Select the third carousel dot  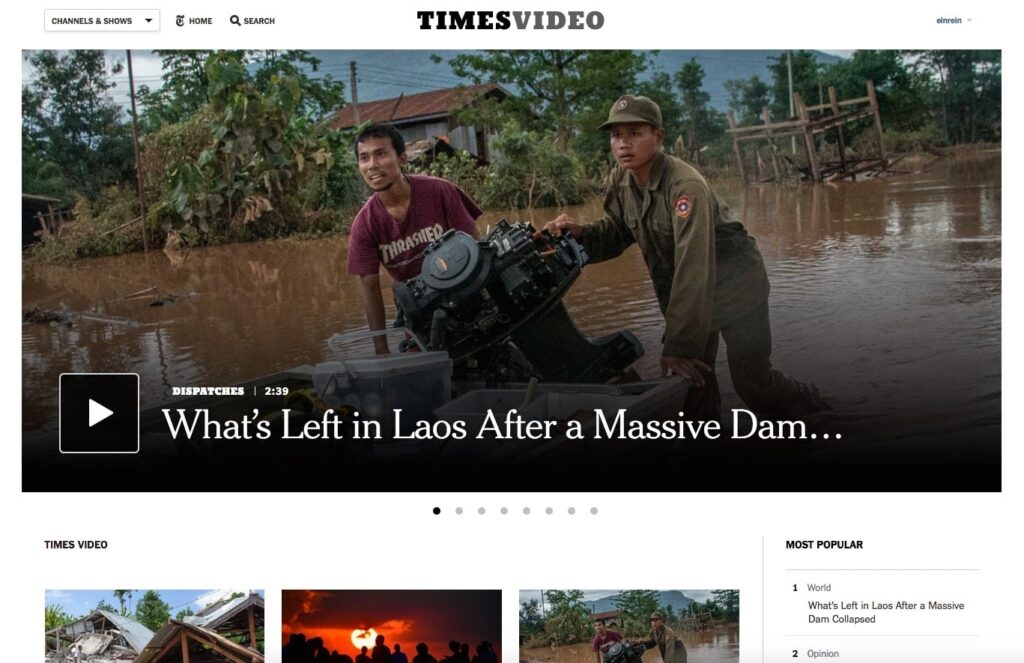481,511
